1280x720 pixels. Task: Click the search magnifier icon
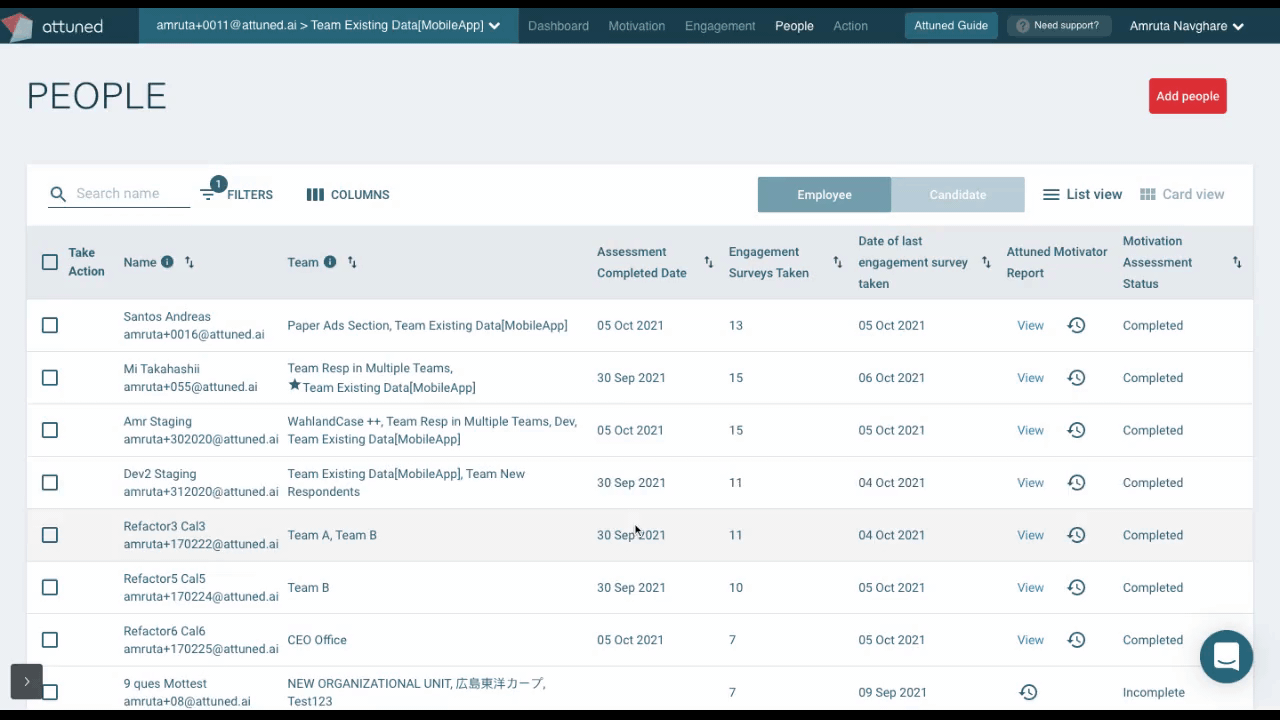[x=58, y=194]
